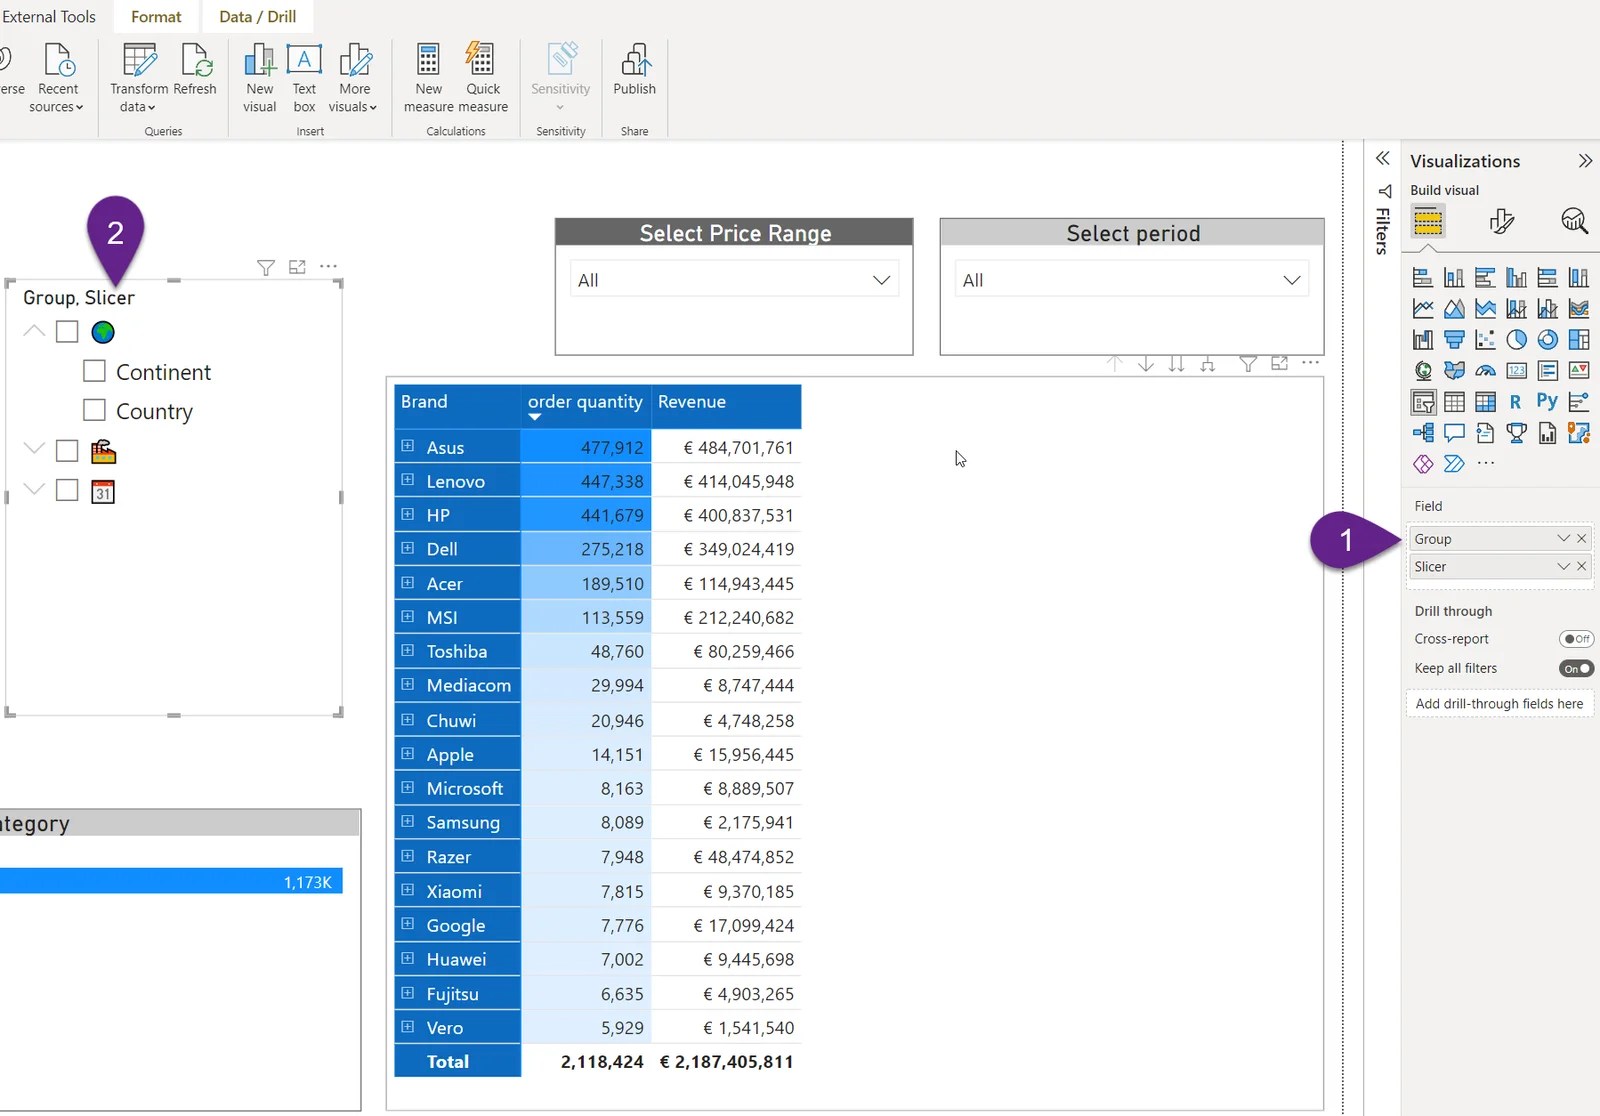This screenshot has height=1116, width=1600.
Task: Click the Refresh icon
Action: tap(196, 60)
